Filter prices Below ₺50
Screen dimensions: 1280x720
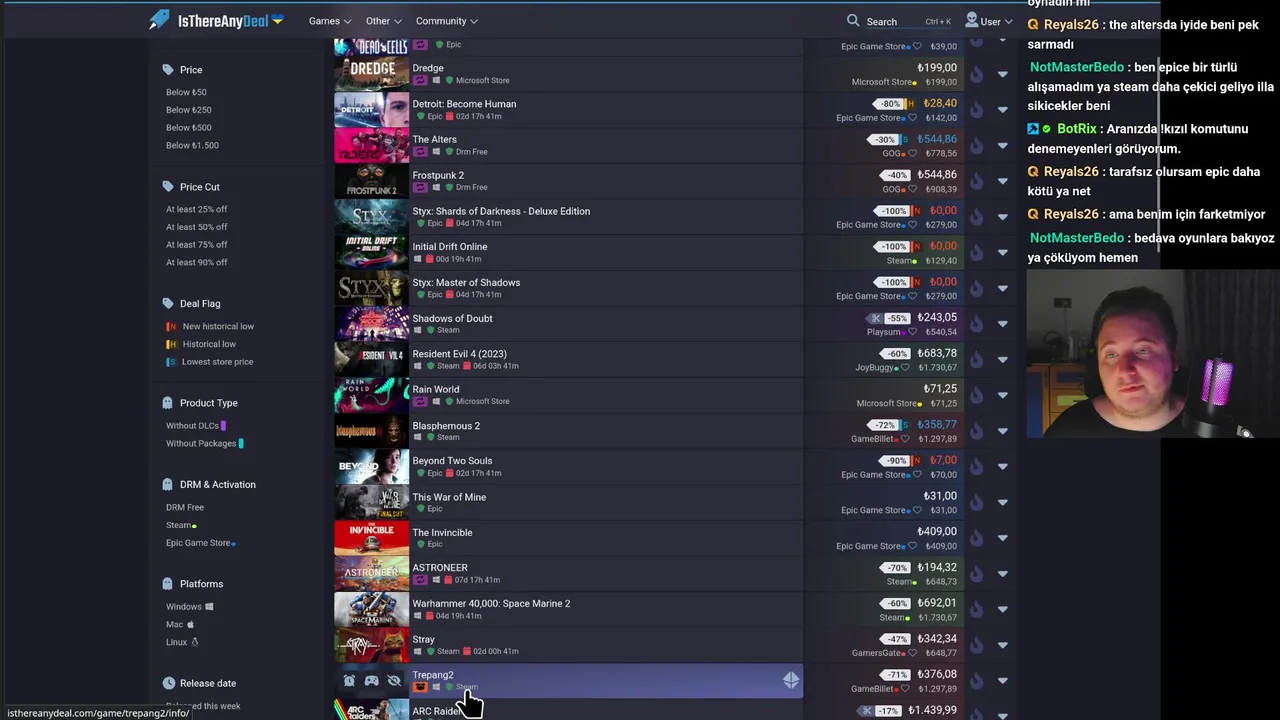[x=186, y=92]
